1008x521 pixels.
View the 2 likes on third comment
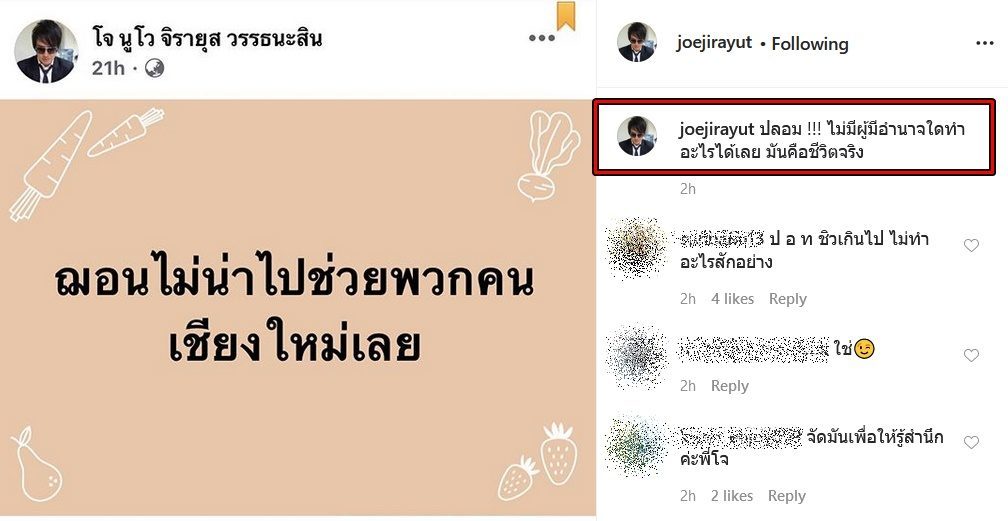click(x=732, y=496)
